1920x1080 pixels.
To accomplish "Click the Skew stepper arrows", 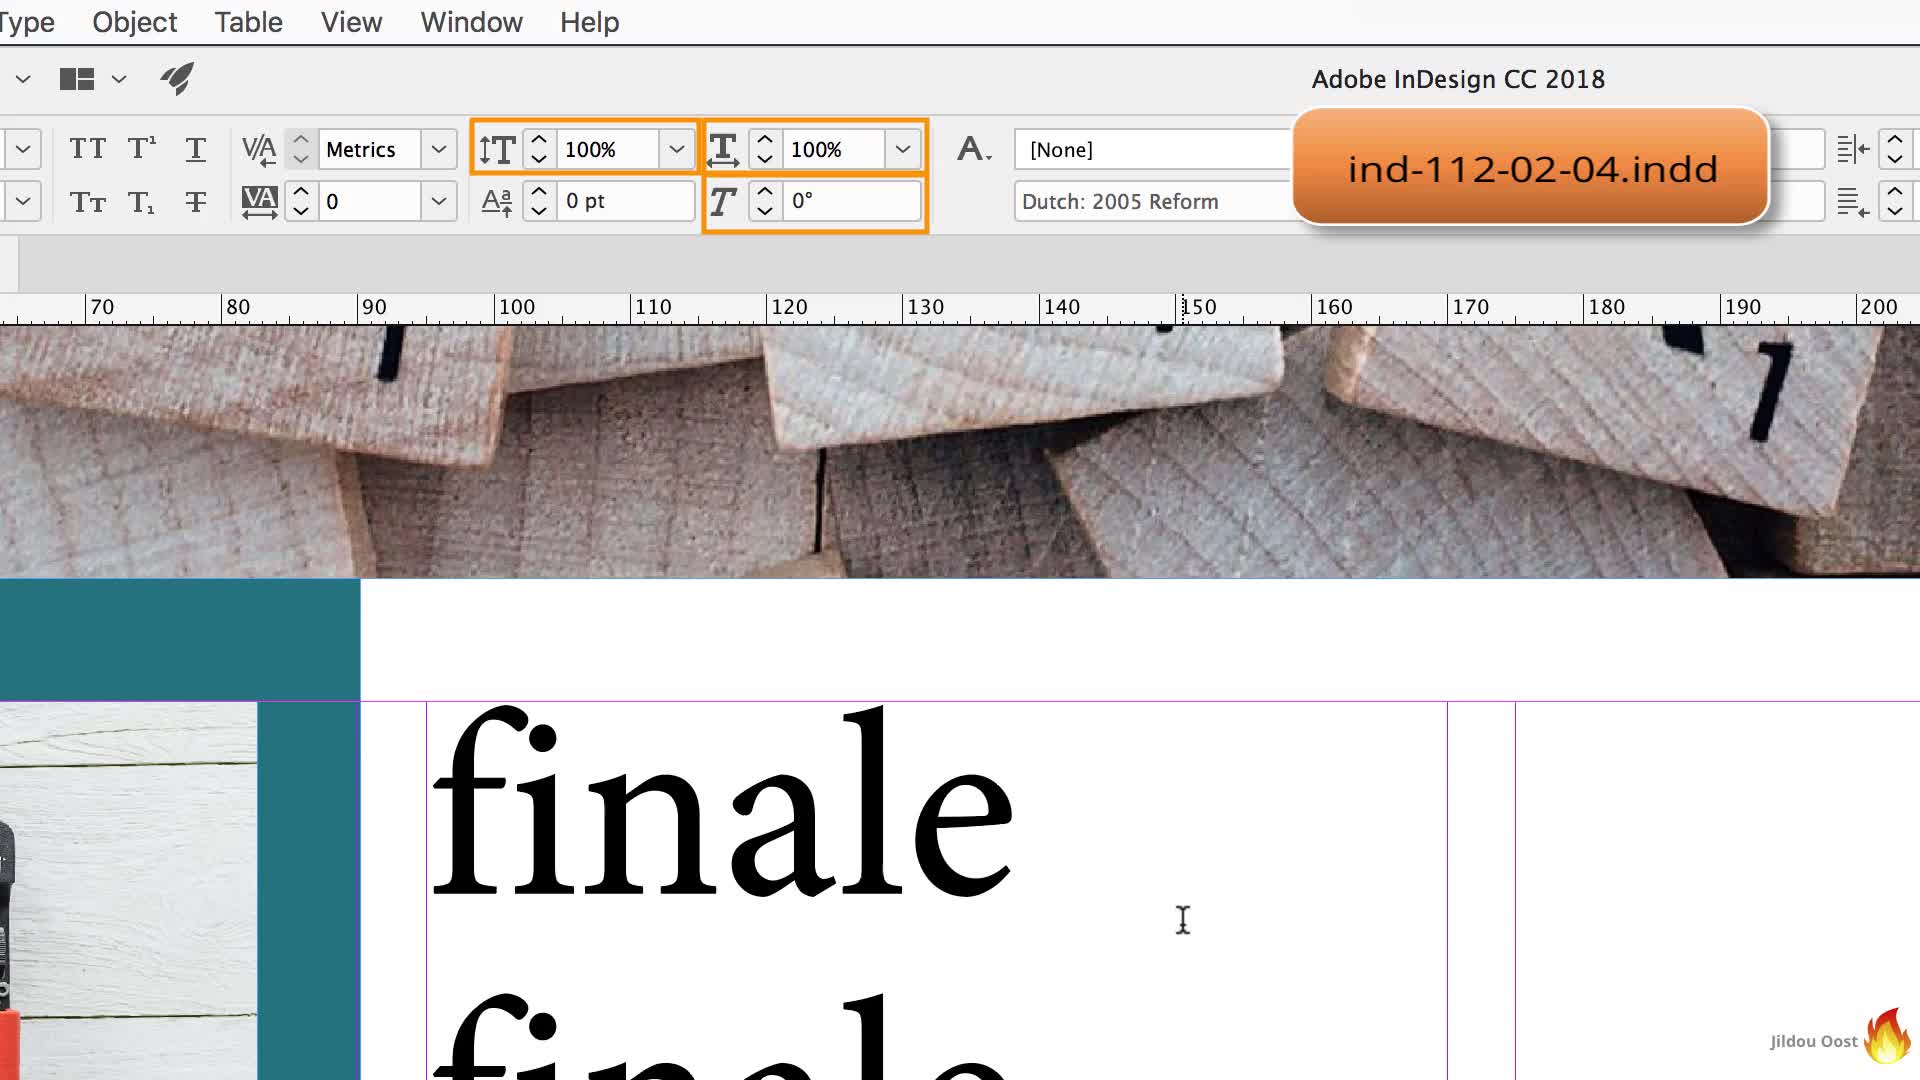I will (x=765, y=202).
